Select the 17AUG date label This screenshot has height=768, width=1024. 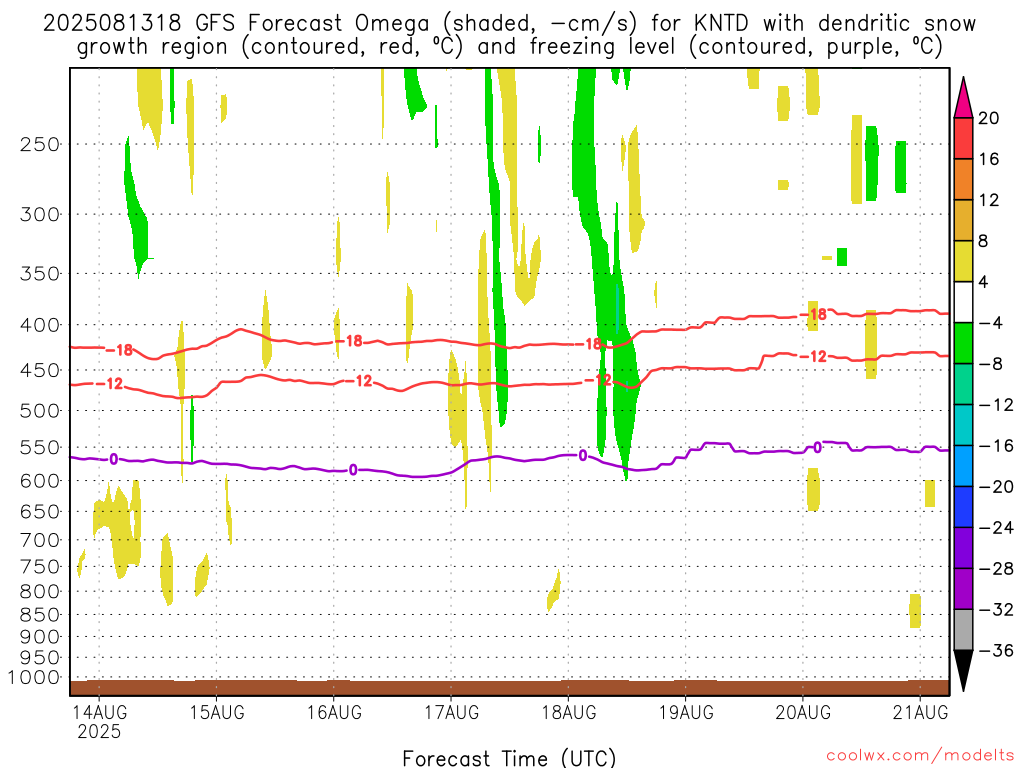(x=451, y=712)
